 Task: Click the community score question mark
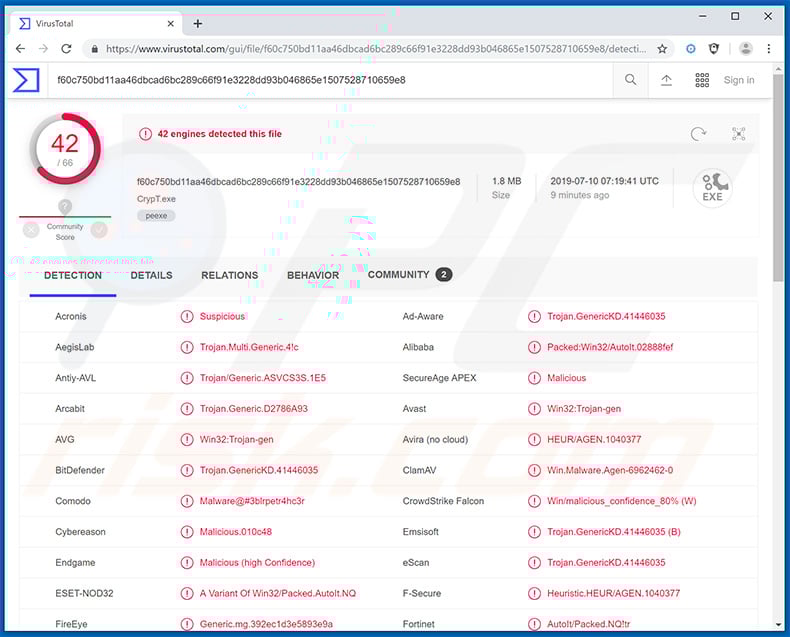pos(65,206)
